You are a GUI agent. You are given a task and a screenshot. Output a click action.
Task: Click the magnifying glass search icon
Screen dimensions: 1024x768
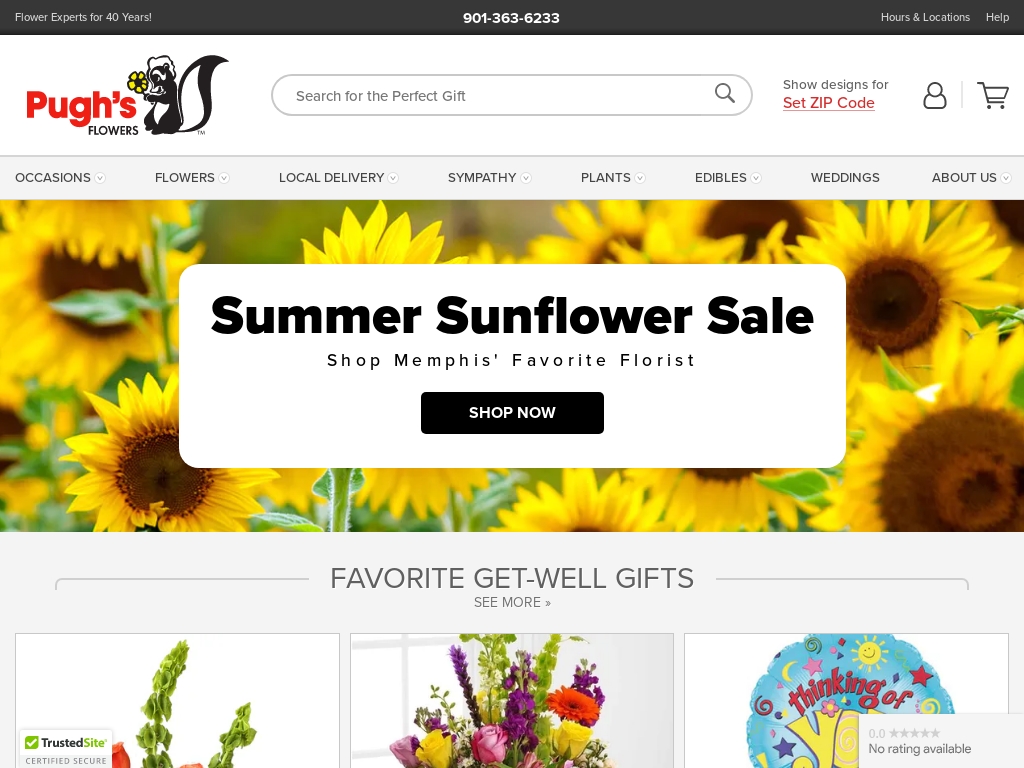point(724,93)
